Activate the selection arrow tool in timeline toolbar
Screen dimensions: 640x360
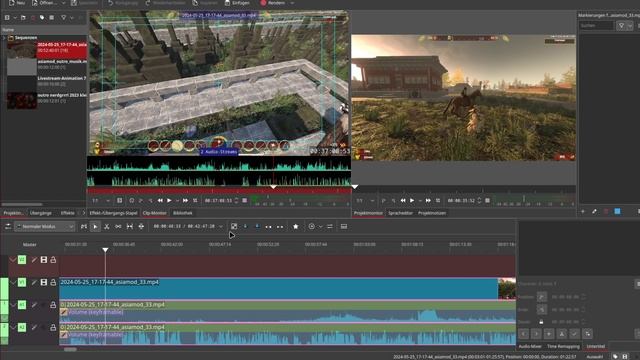tap(95, 227)
